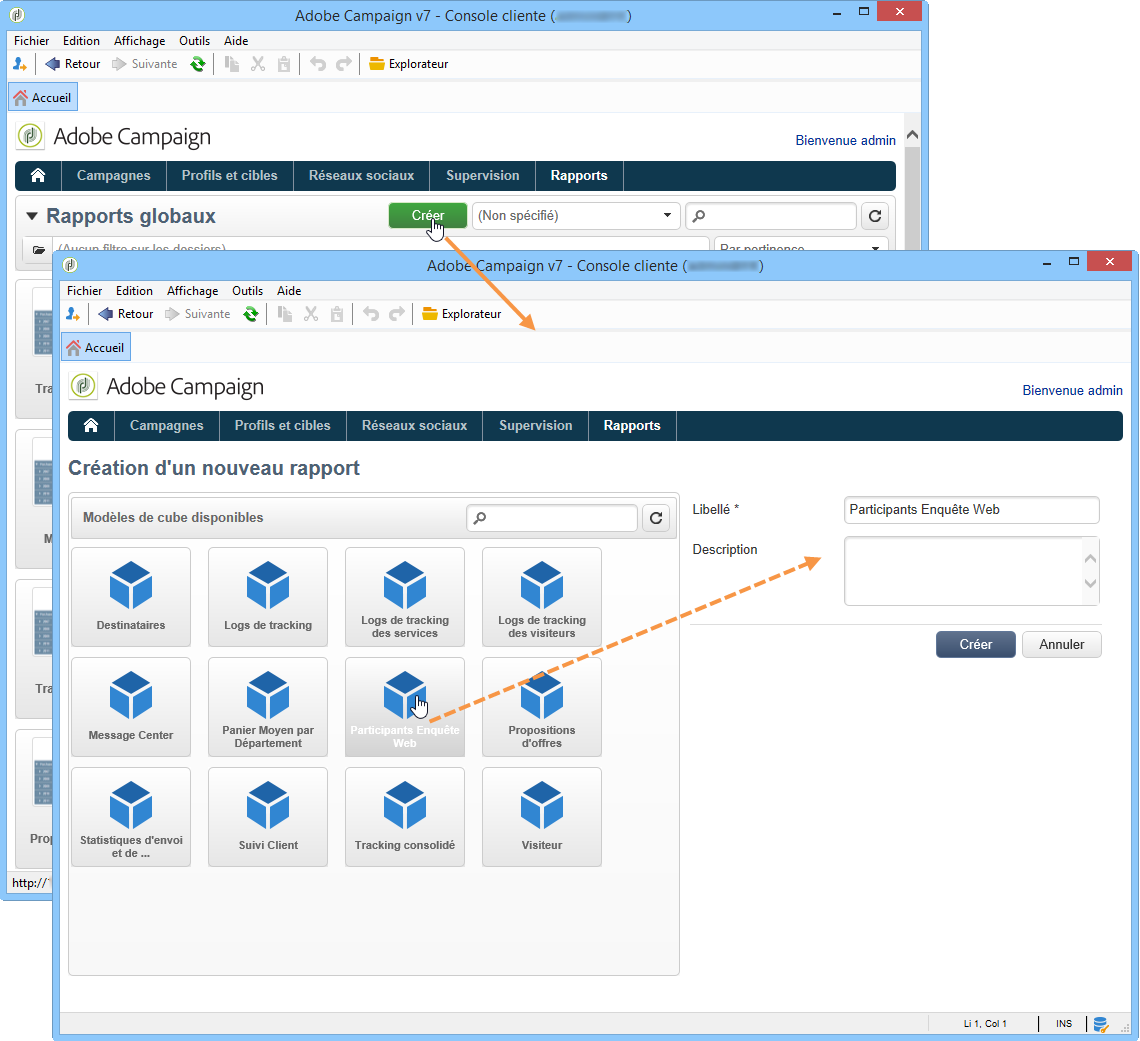Open Fichier menu in back window
The image size is (1140, 1041).
pos(31,41)
